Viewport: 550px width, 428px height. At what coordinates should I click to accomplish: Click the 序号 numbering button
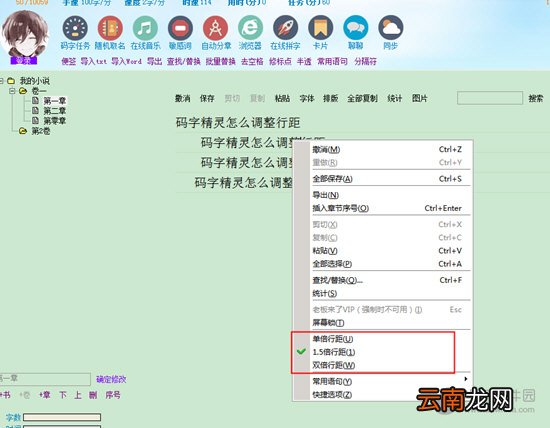tap(113, 395)
